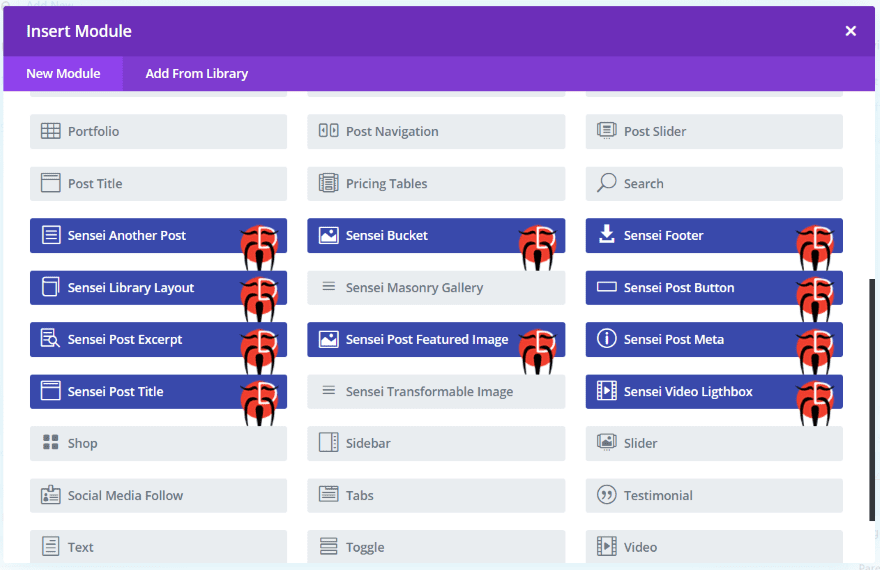Add the Sensei Post Featured Image module
The width and height of the screenshot is (880, 570).
(x=436, y=339)
